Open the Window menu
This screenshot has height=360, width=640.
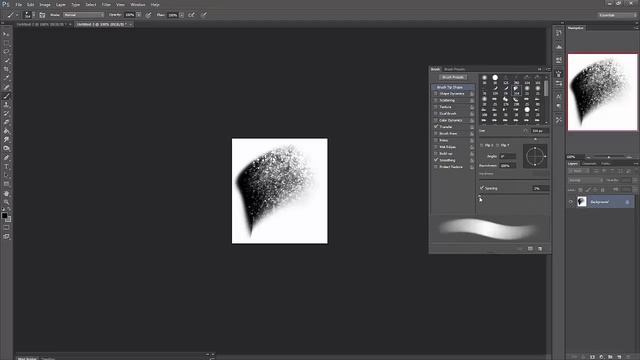tap(138, 4)
